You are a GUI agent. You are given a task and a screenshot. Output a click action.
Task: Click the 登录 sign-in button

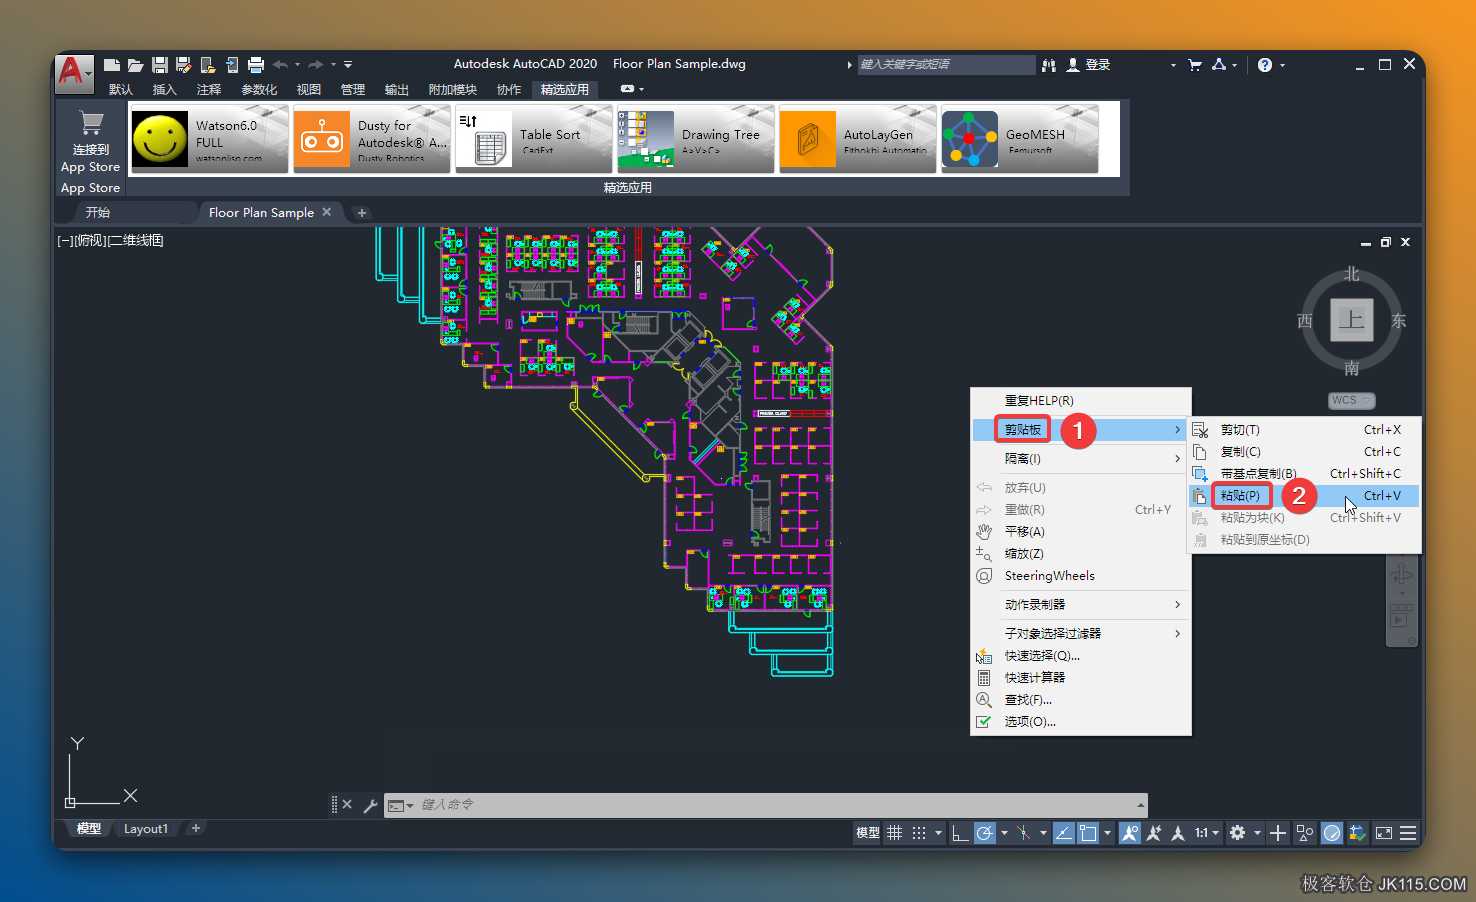pyautogui.click(x=1088, y=65)
